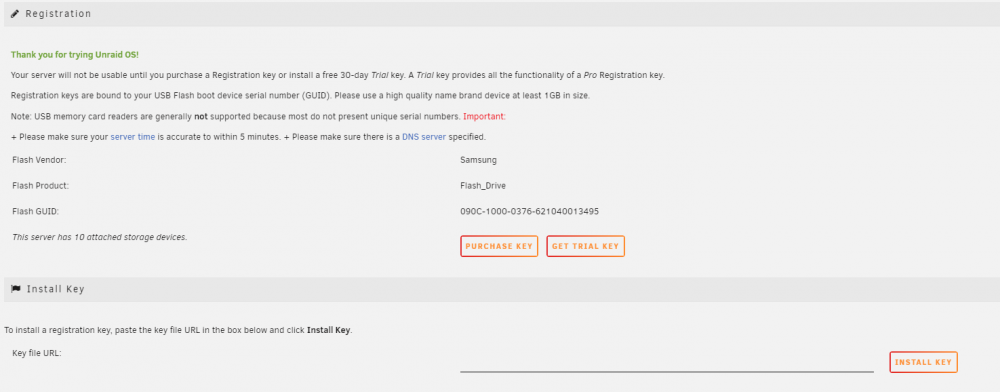This screenshot has width=1000, height=392.
Task: Open the DNS server link
Action: (x=424, y=137)
